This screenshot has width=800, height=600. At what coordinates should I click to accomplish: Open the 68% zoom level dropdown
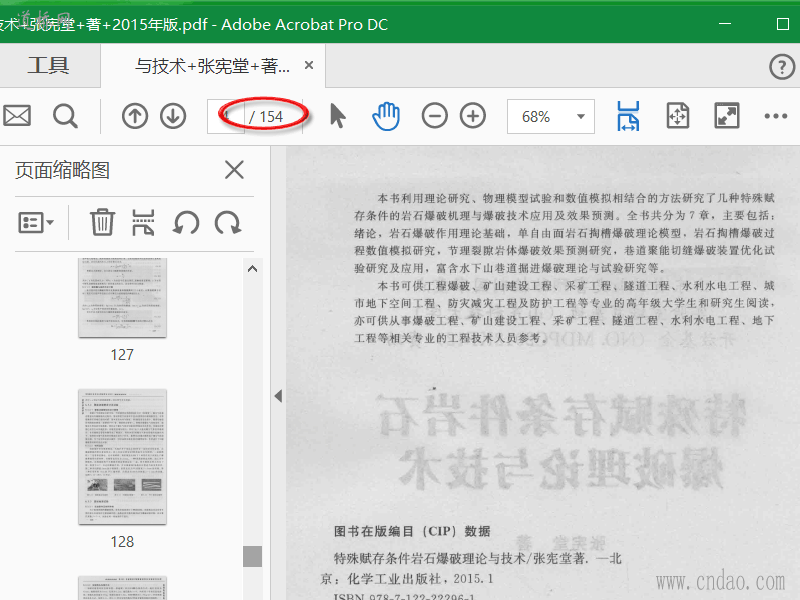[x=551, y=117]
